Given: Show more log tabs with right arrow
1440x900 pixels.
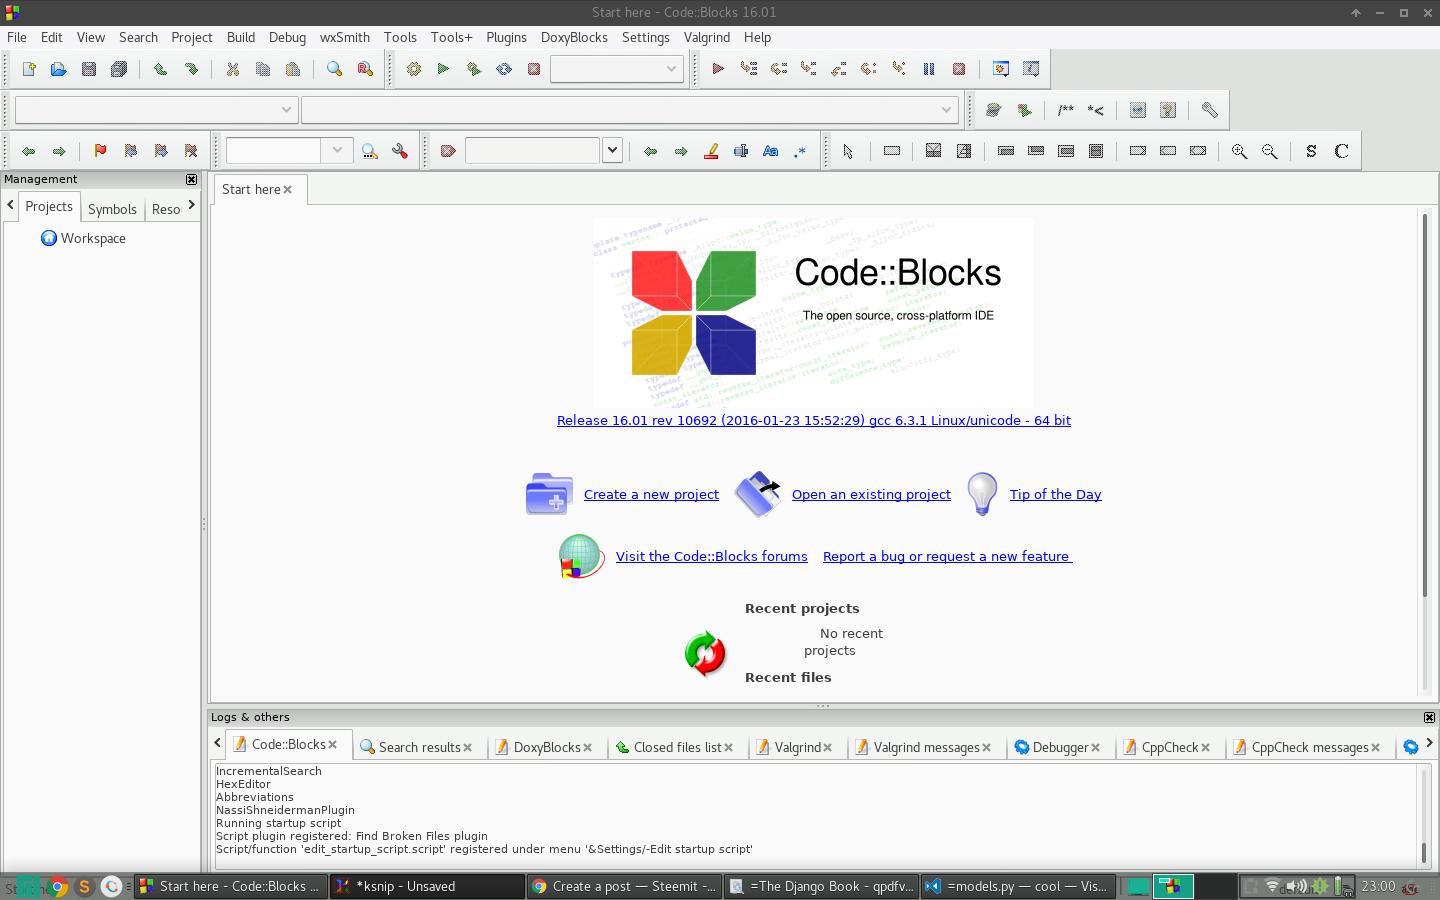Looking at the screenshot, I should pyautogui.click(x=1429, y=743).
